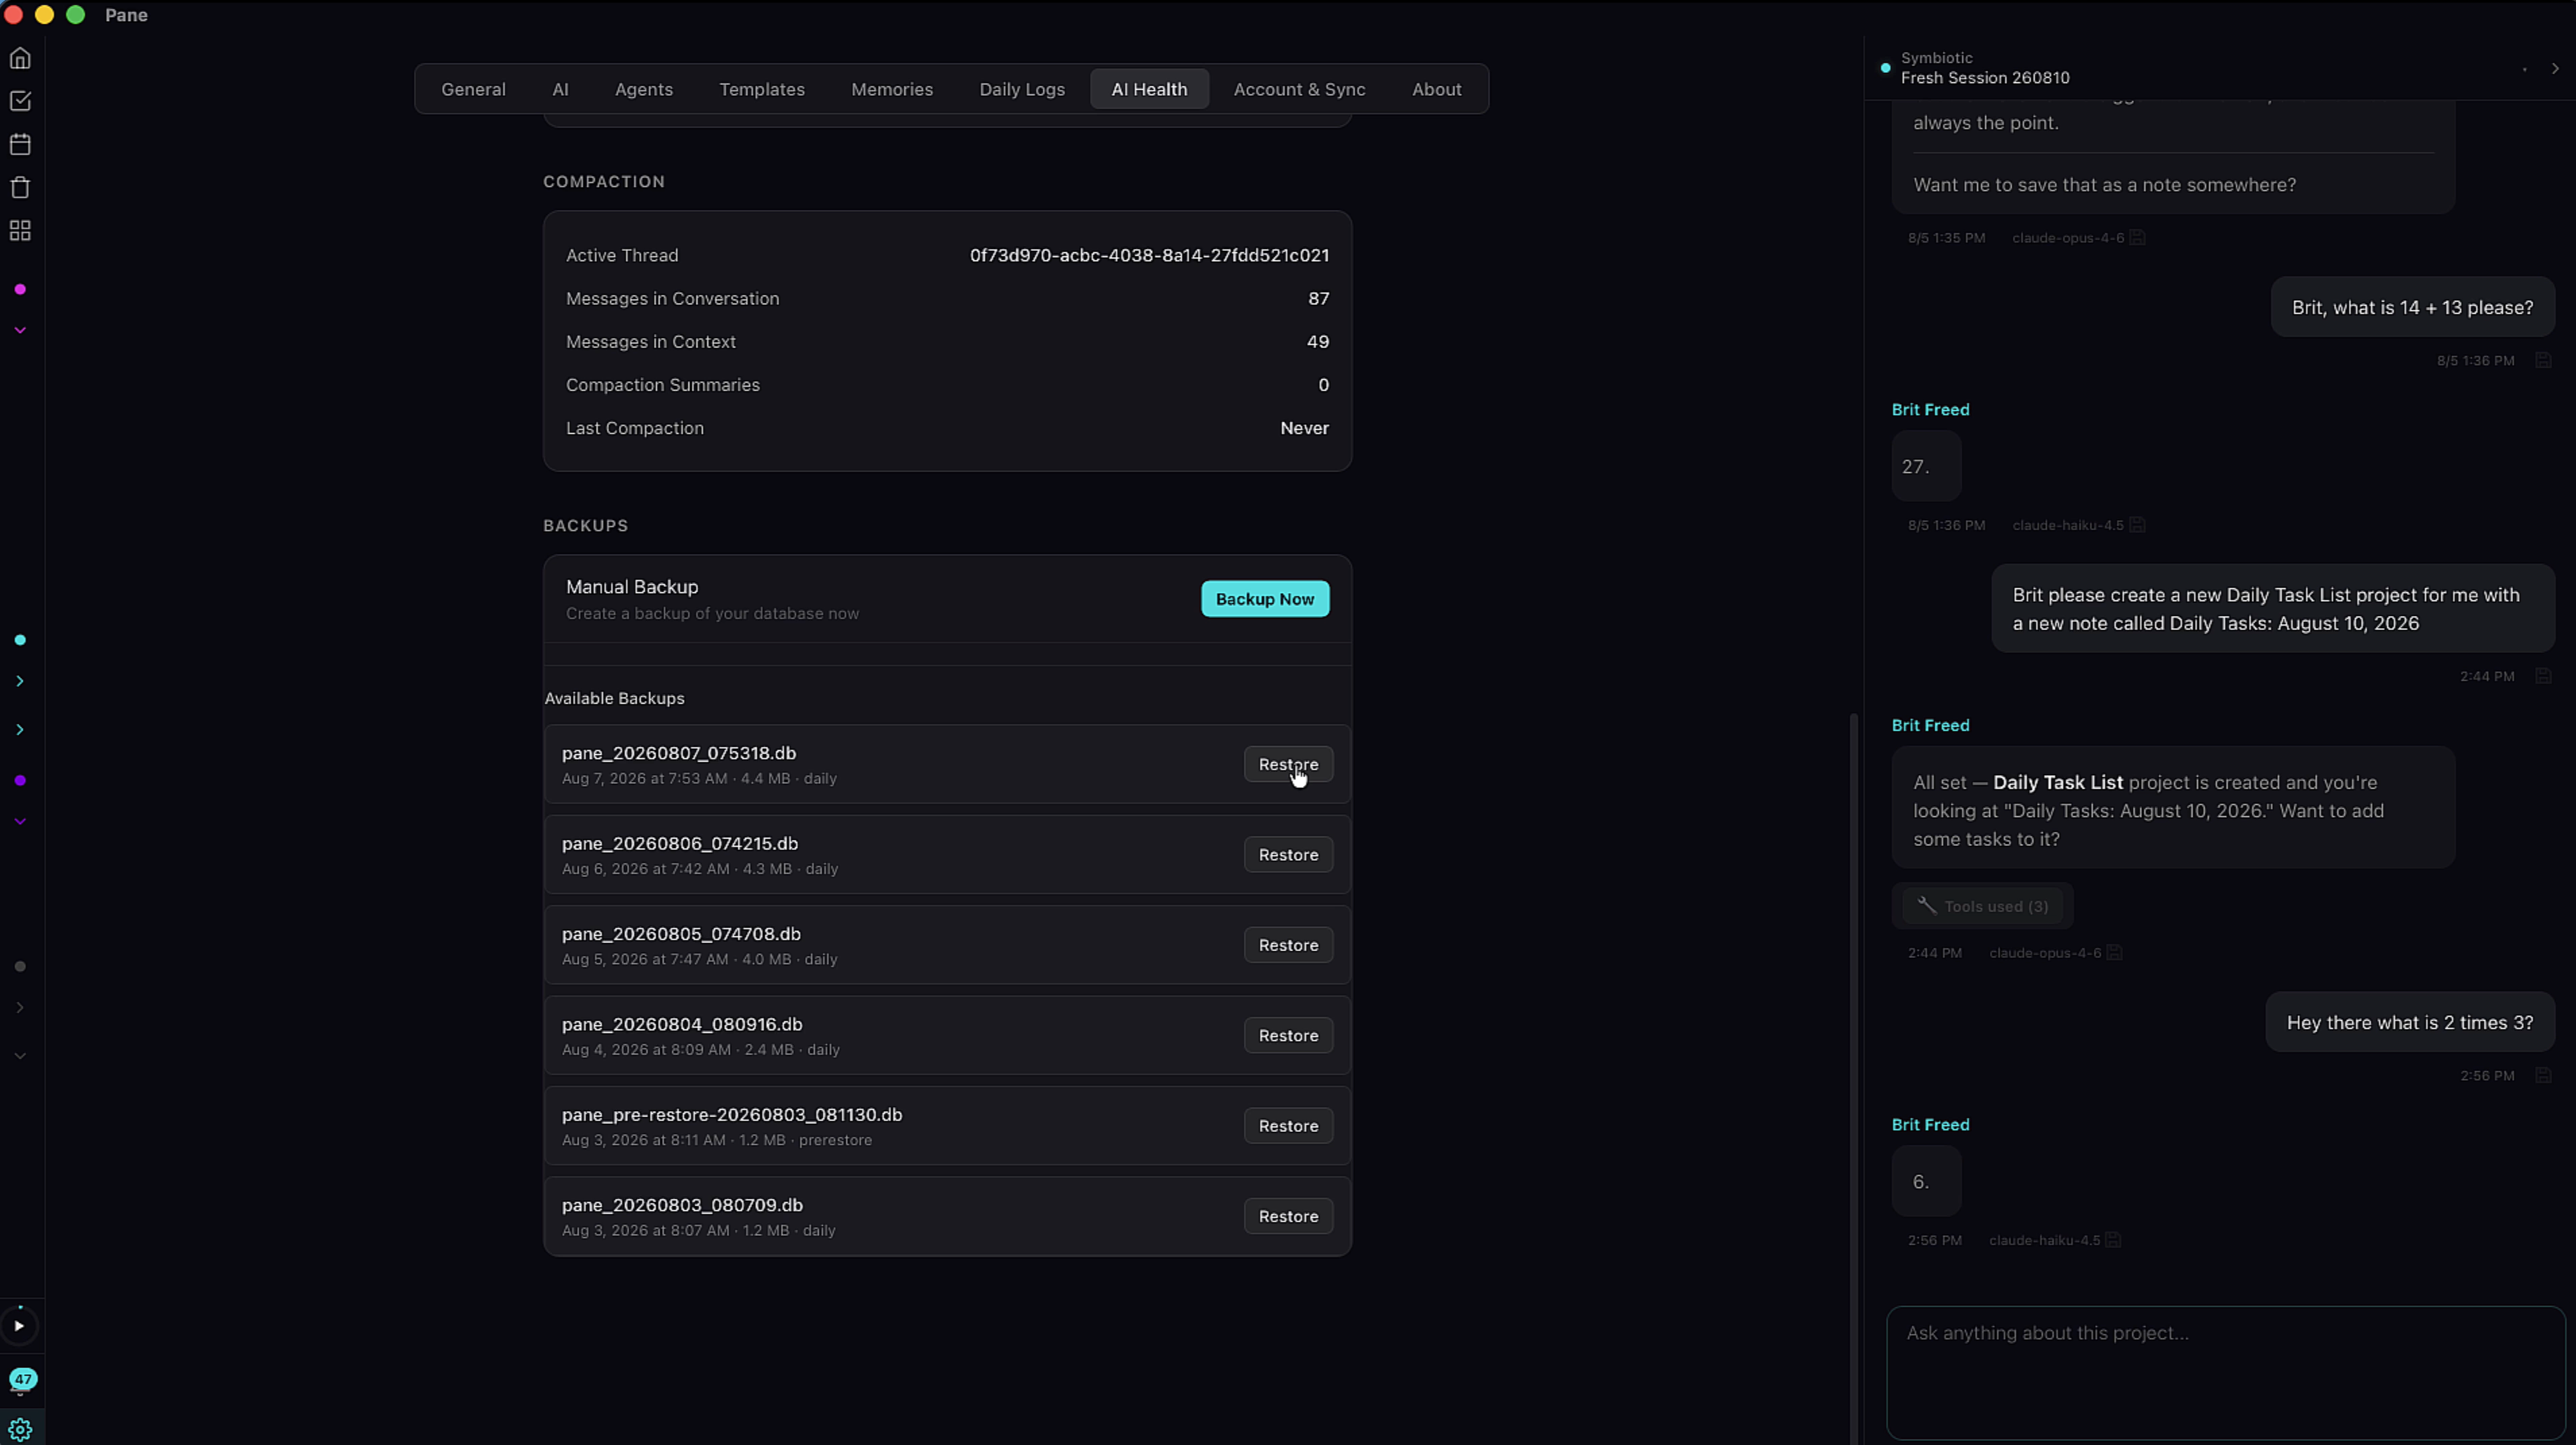
Task: Restore the pane_pre-restore-20260803_081130.db backup
Action: [1288, 1126]
